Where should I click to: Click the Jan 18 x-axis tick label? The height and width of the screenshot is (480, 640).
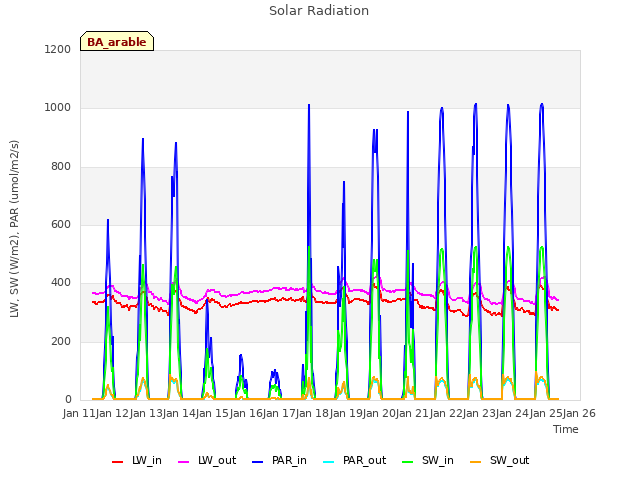(x=313, y=413)
